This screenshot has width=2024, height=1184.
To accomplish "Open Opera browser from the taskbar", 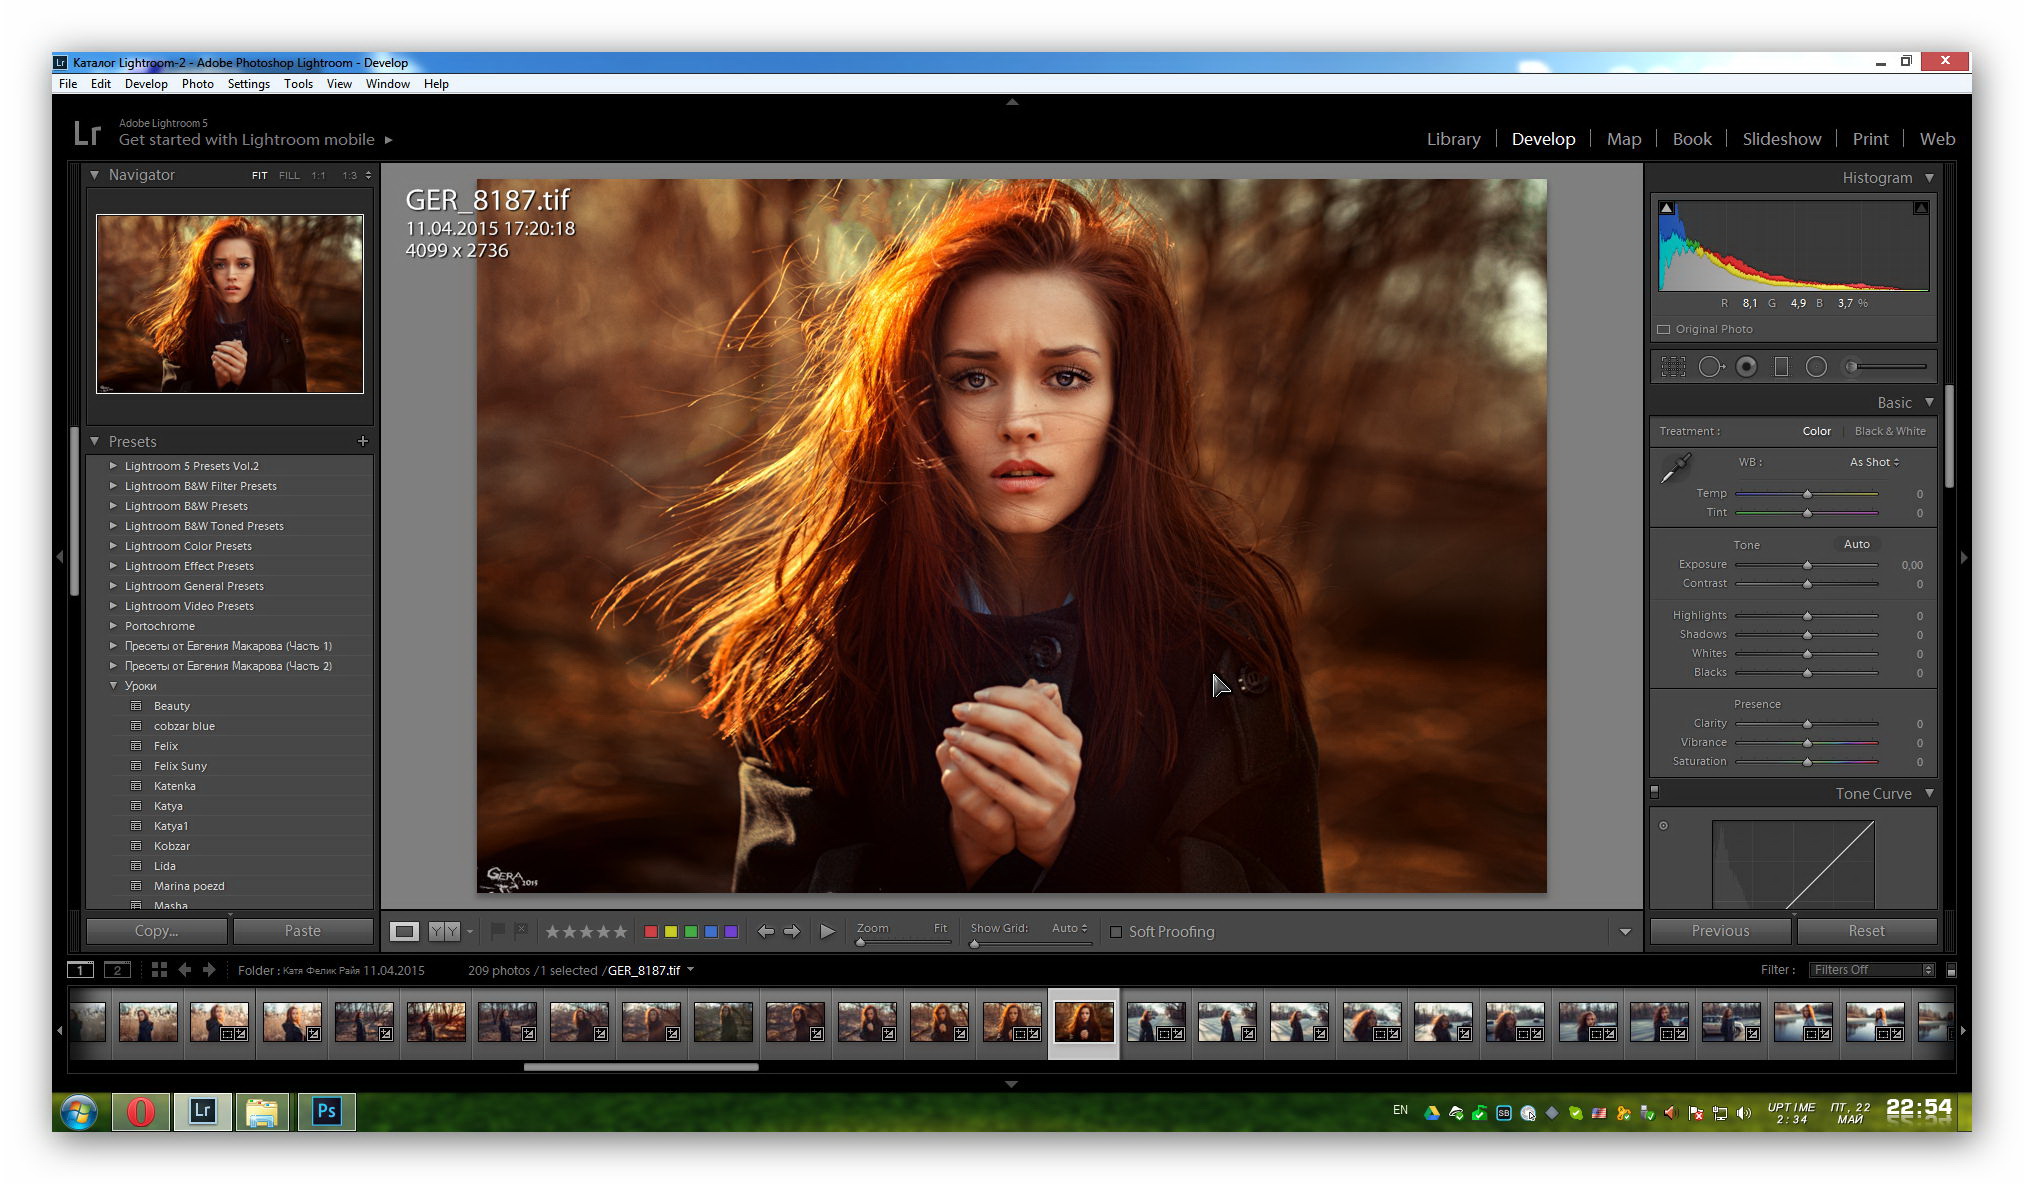I will [x=141, y=1111].
